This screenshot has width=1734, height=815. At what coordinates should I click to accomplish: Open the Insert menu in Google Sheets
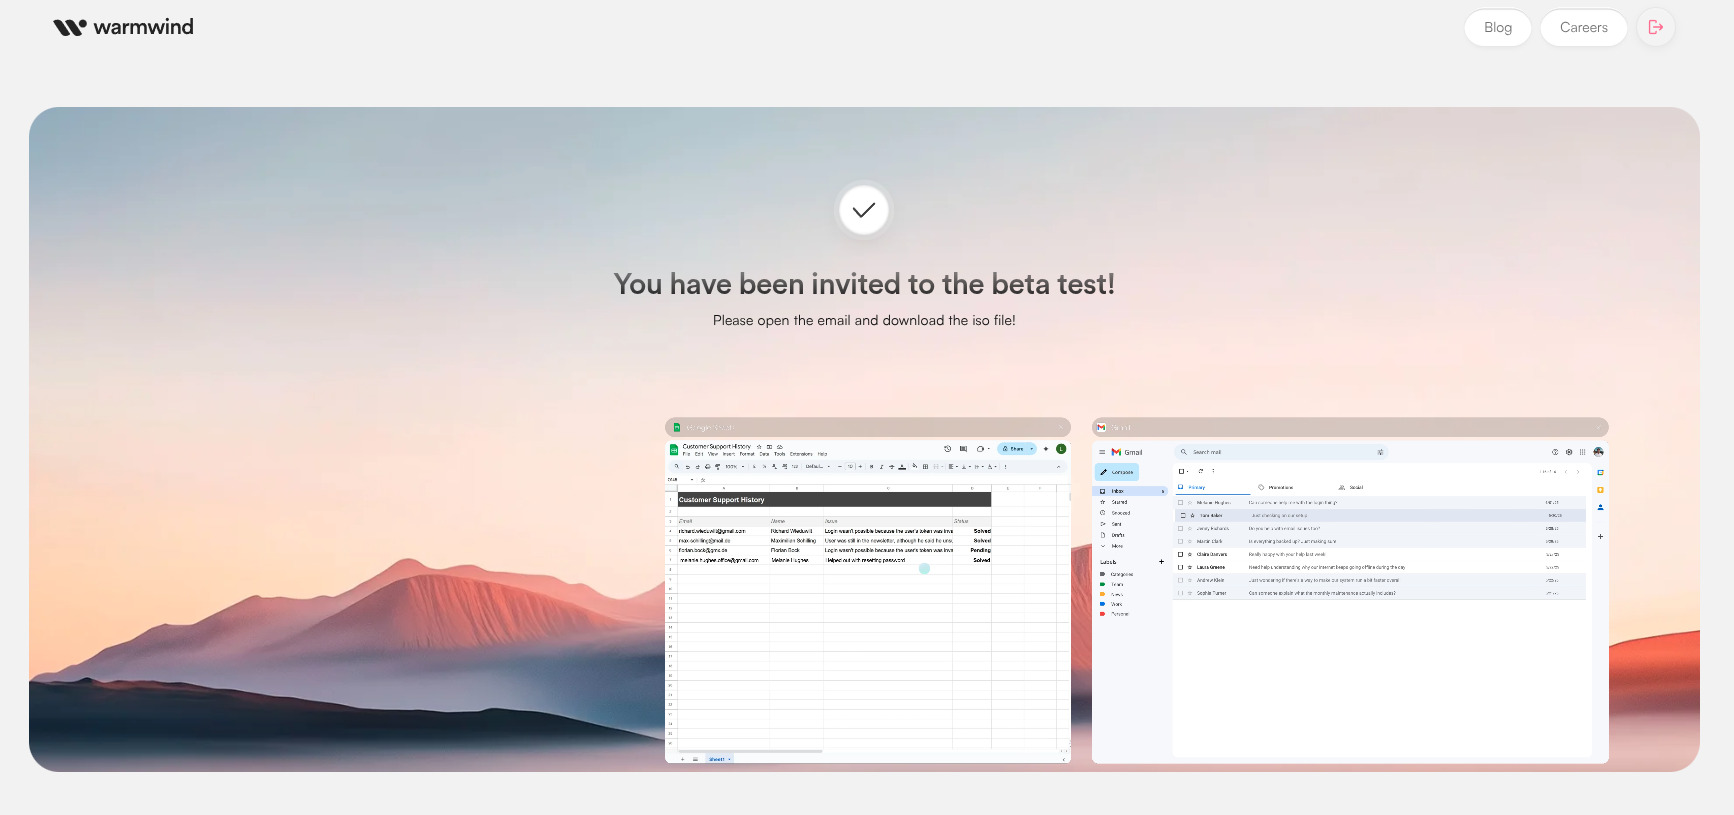(x=729, y=454)
